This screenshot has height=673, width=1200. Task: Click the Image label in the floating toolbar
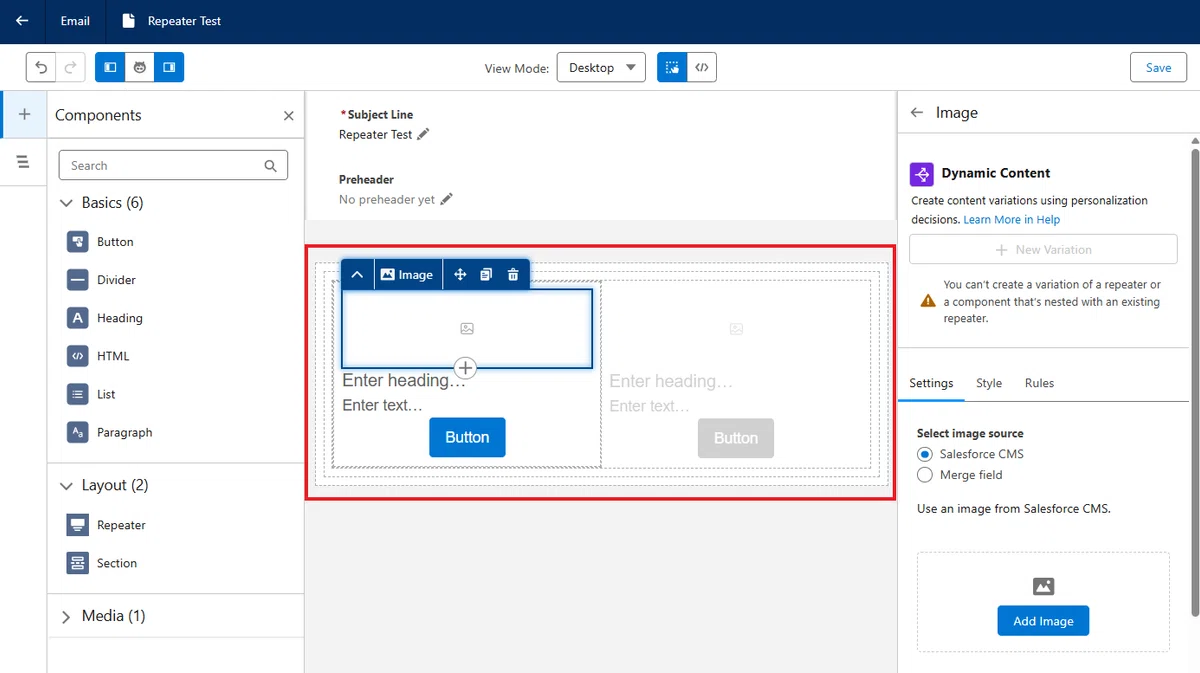click(407, 274)
